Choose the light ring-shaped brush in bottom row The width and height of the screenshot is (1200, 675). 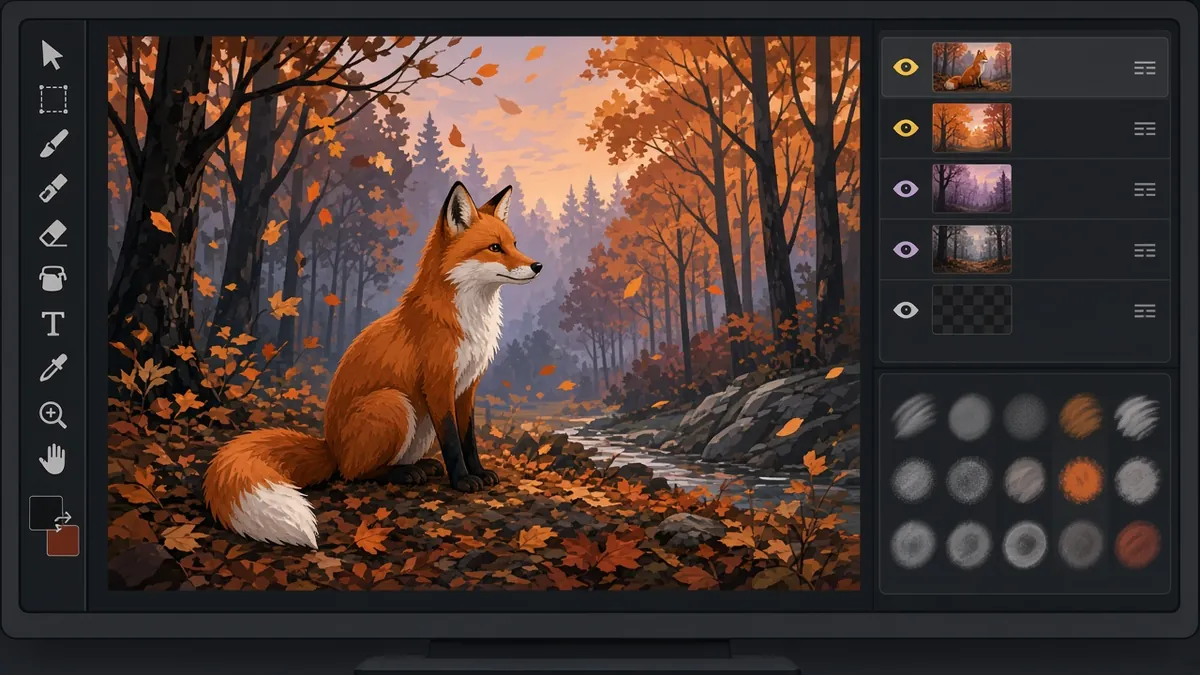click(1025, 545)
